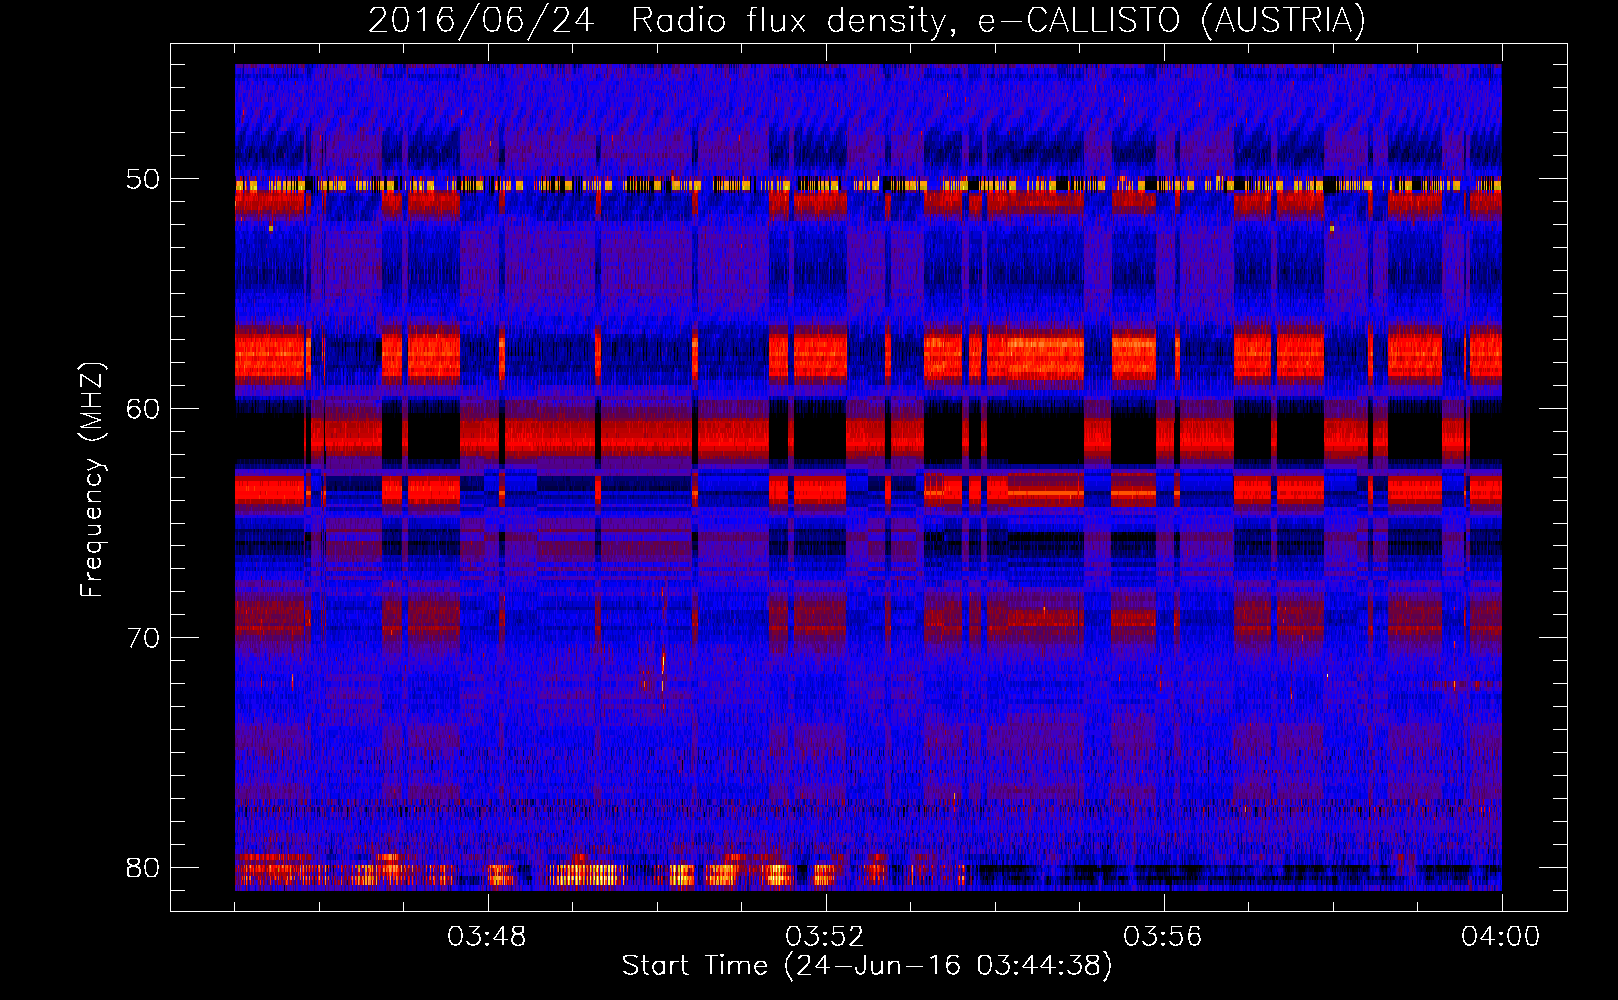
Task: Click the frequency tick label 50
Action: [x=143, y=180]
